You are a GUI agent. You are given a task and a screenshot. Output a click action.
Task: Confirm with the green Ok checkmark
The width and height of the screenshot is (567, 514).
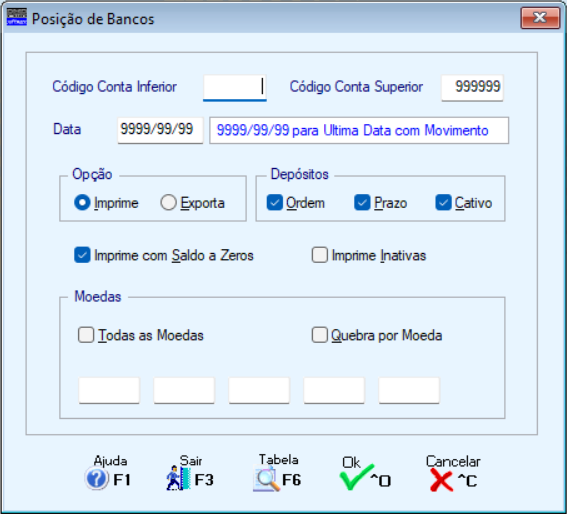click(356, 477)
